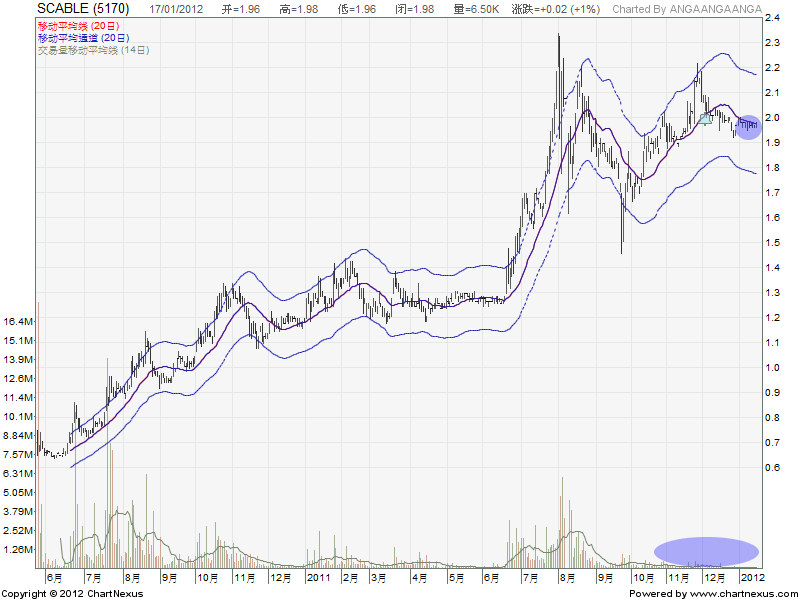Click the grey 交易量移动平均线 (14日) legend entry
800x600 pixels.
[92, 50]
